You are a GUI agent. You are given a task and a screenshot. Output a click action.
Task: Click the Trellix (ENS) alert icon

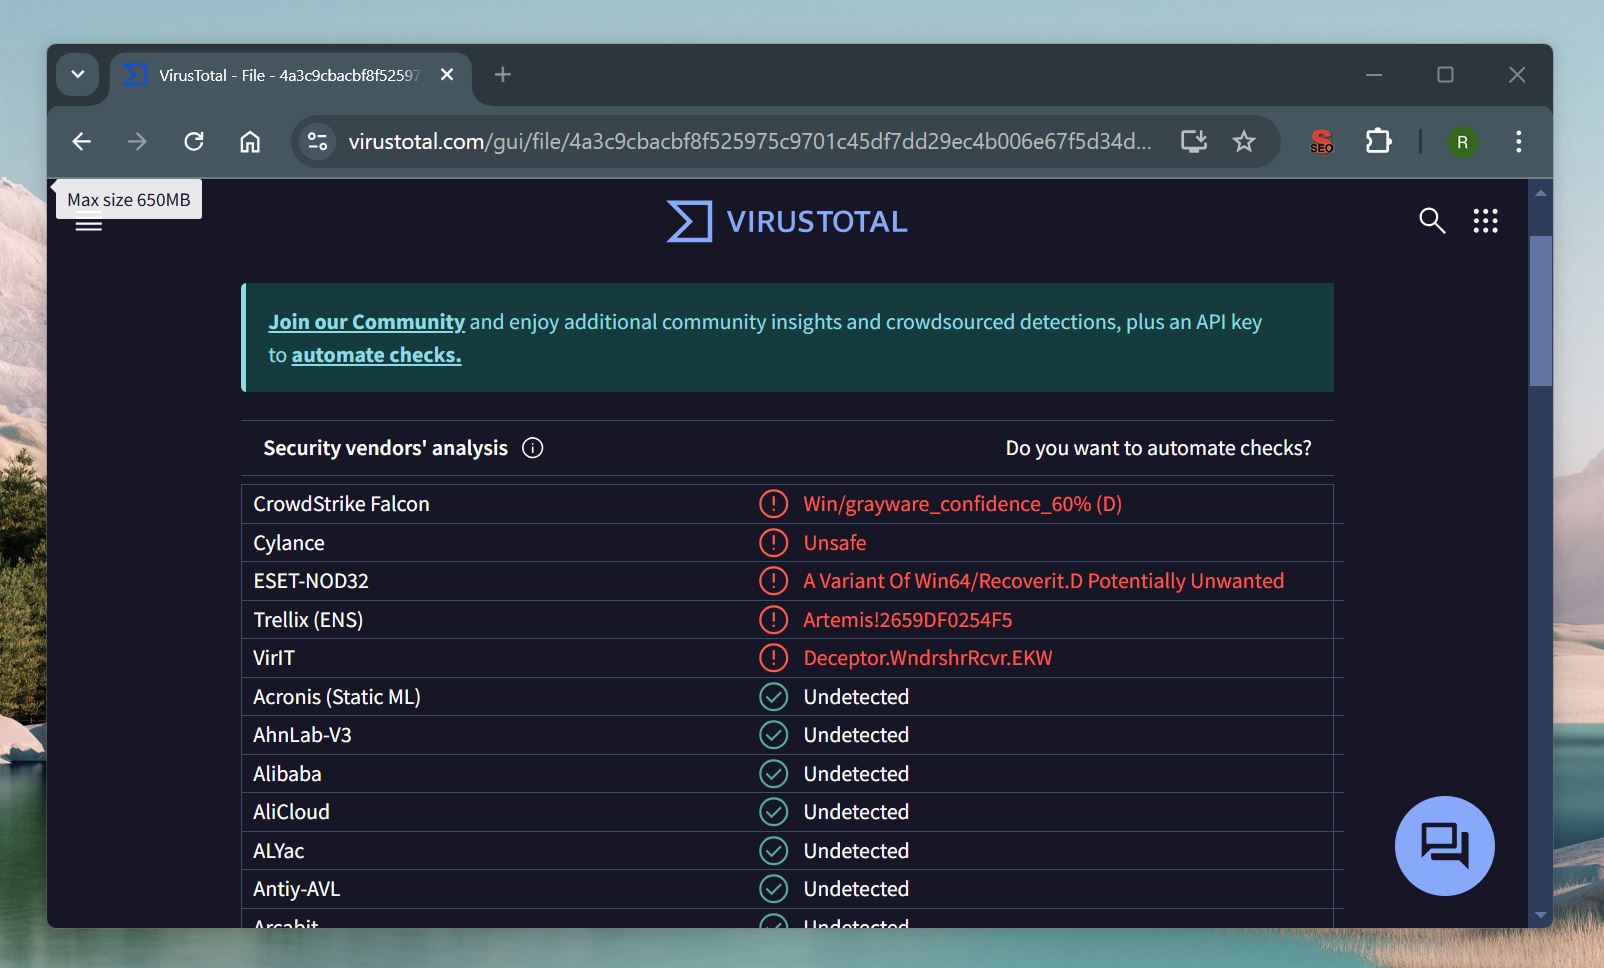[x=773, y=620]
